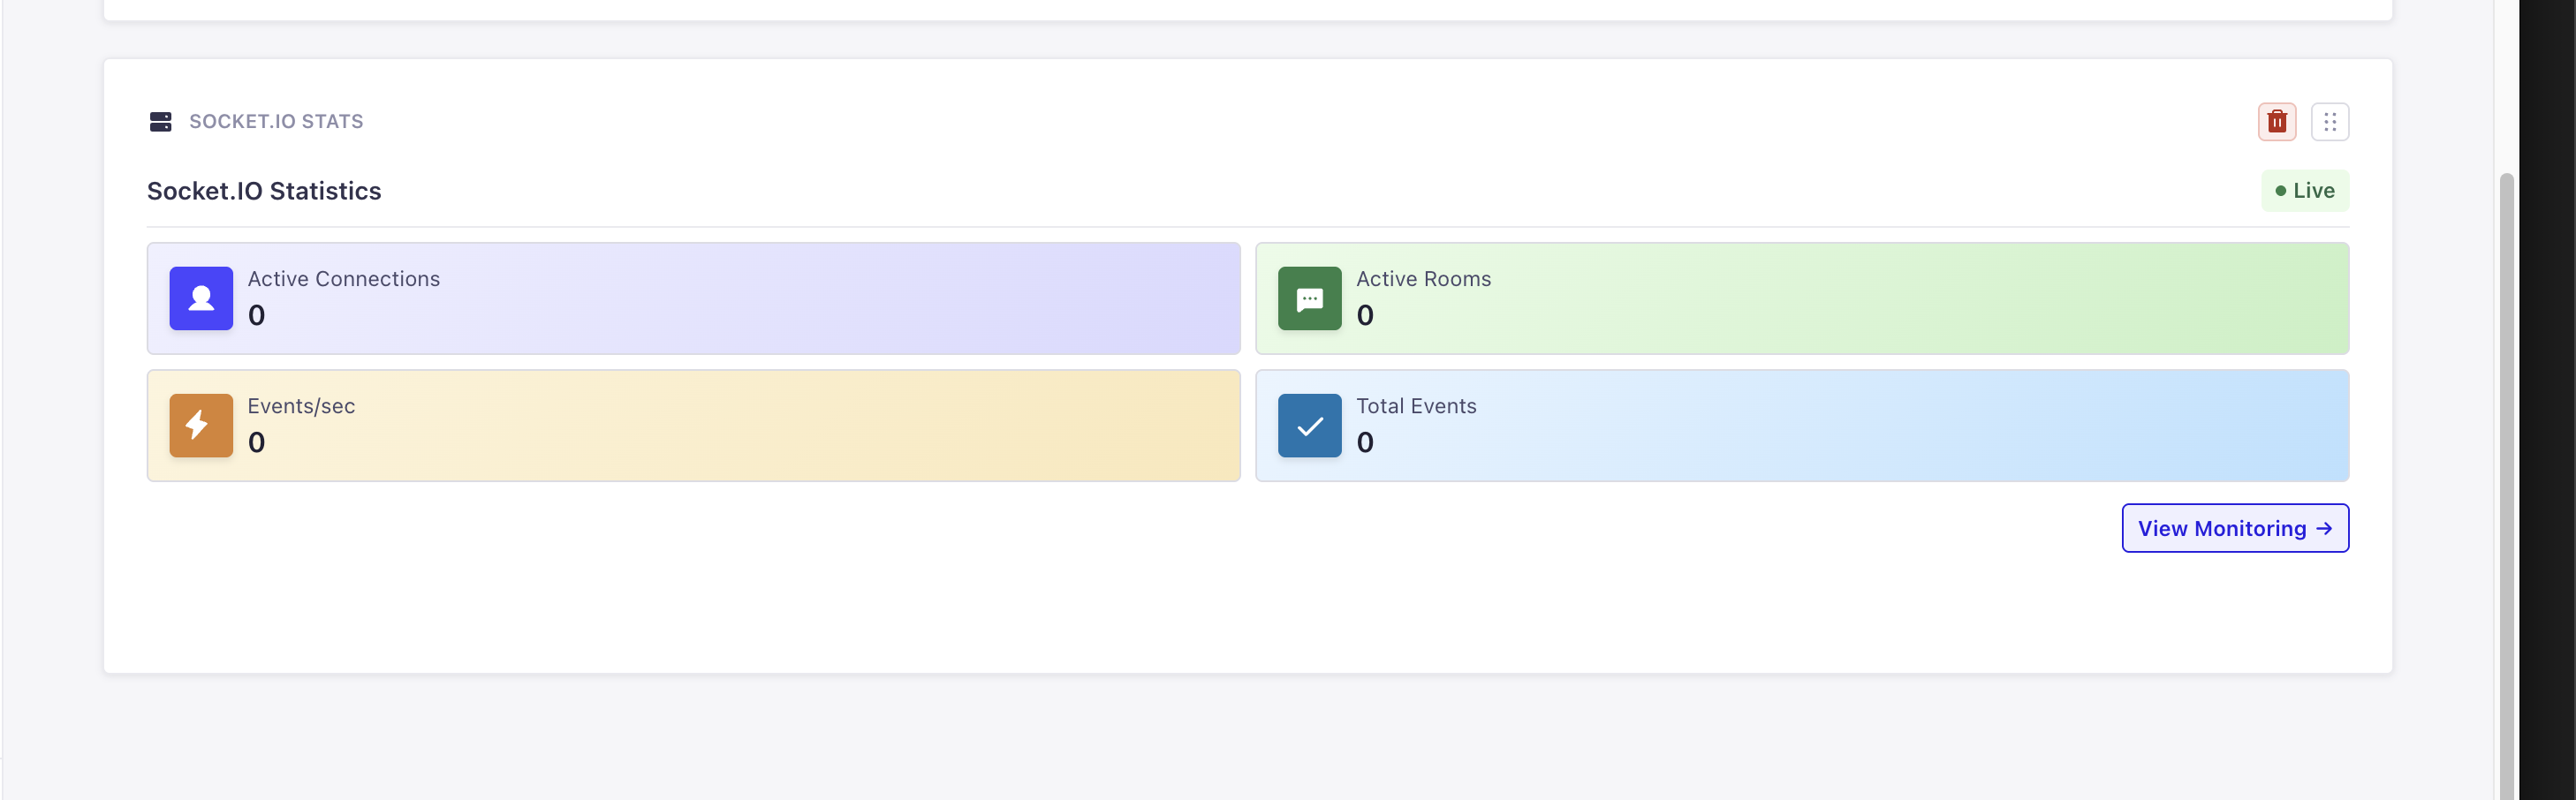Viewport: 2576px width, 800px height.
Task: Open View Monitoring link
Action: coord(2235,528)
